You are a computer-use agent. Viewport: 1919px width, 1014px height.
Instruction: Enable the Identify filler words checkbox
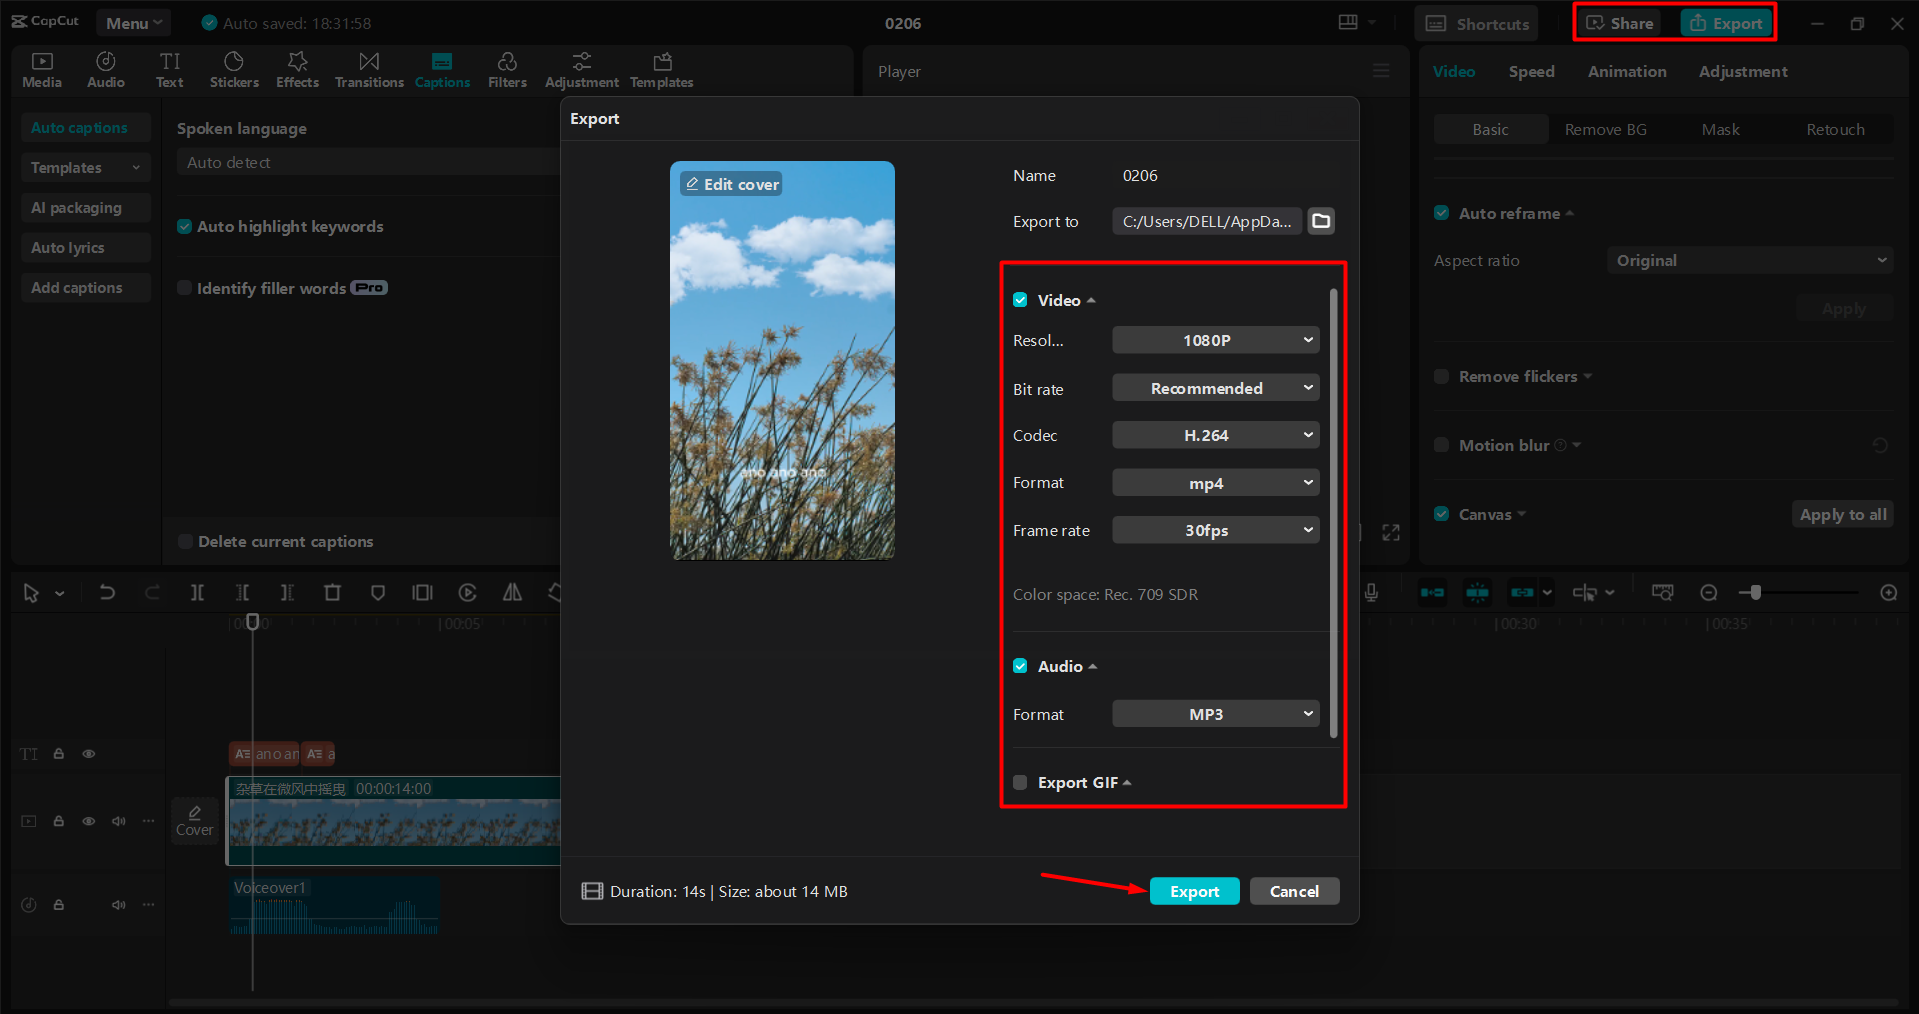[x=185, y=287]
